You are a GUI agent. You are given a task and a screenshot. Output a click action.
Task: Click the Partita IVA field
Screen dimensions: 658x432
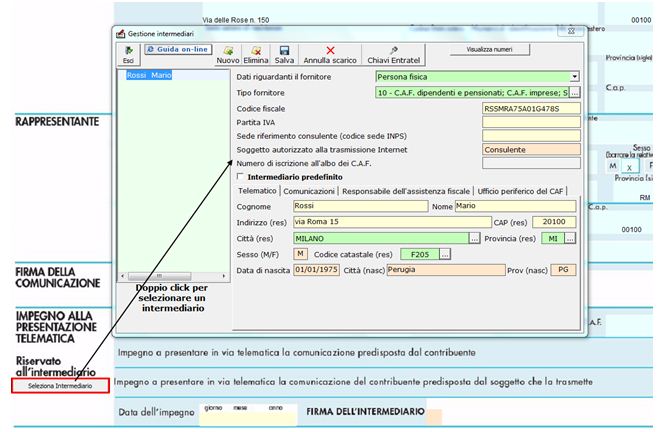531,122
